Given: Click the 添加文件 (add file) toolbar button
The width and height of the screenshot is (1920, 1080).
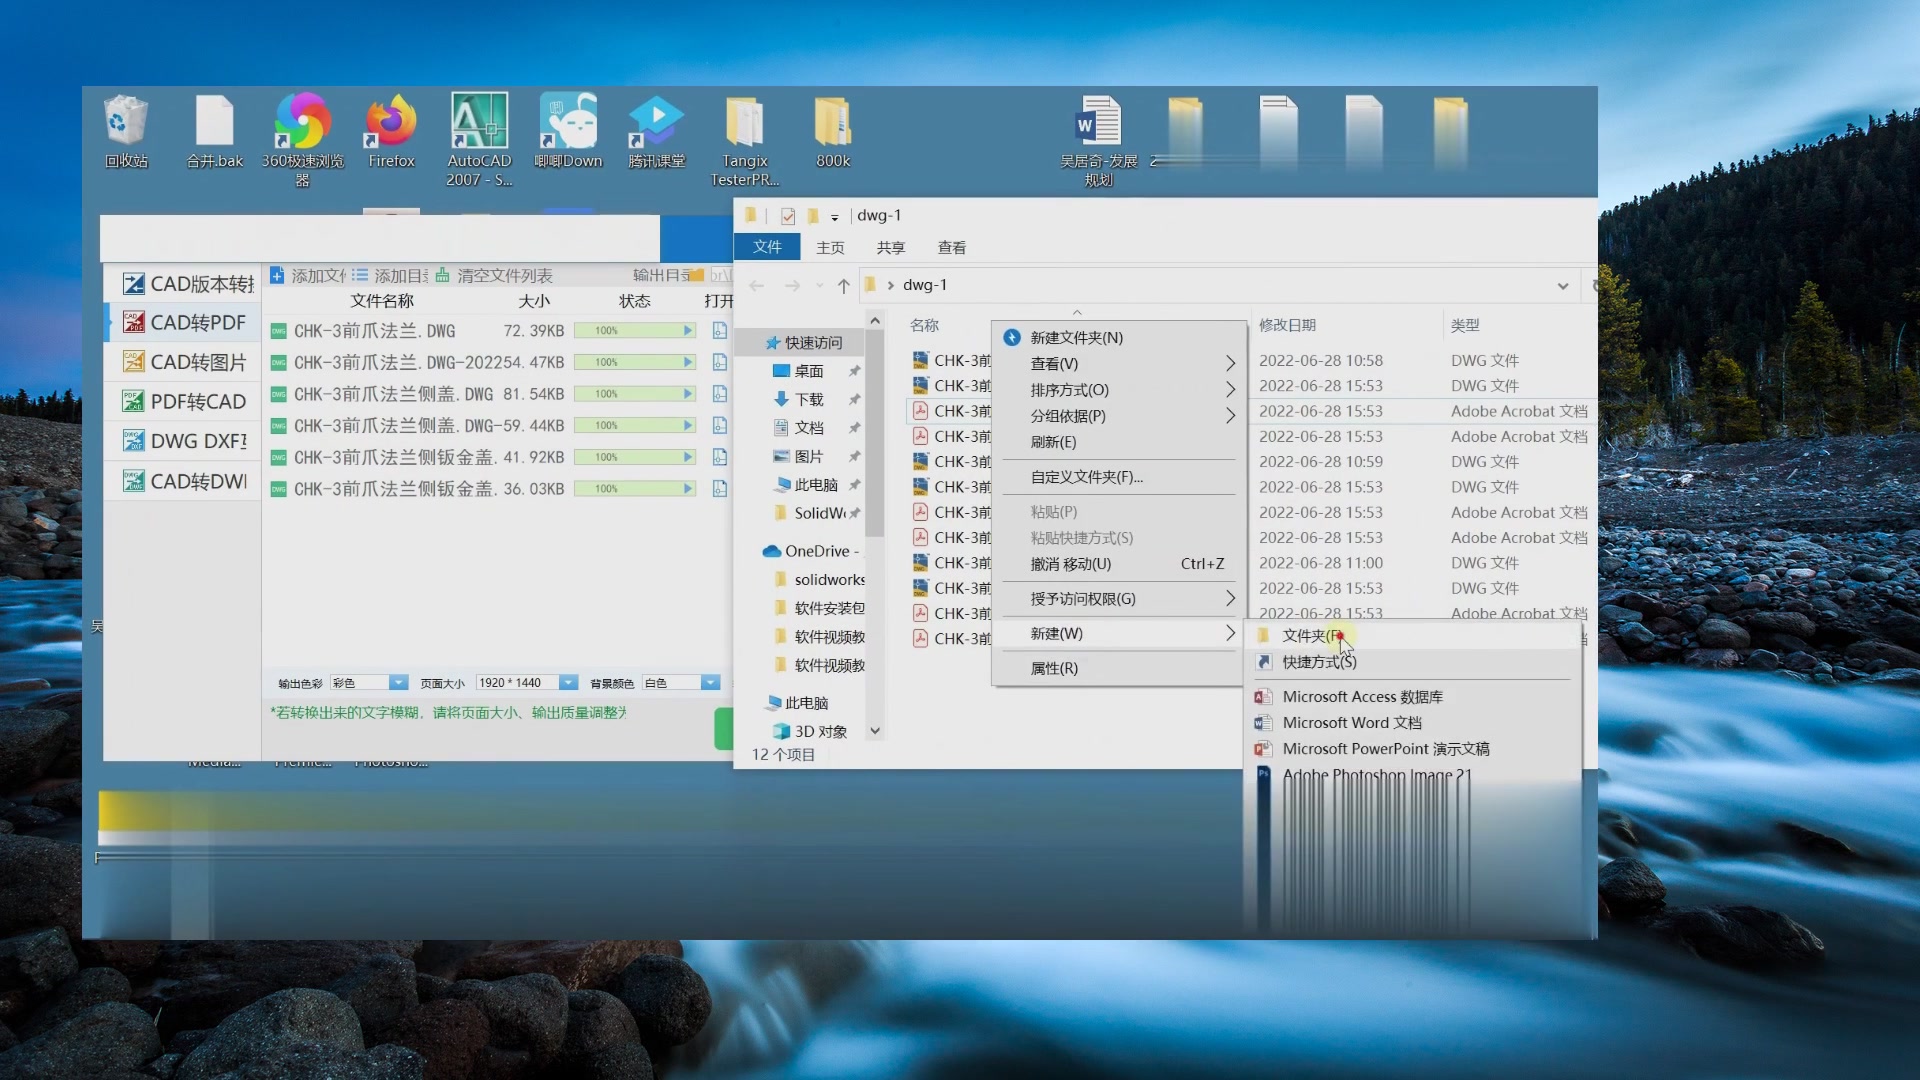Looking at the screenshot, I should 308,275.
